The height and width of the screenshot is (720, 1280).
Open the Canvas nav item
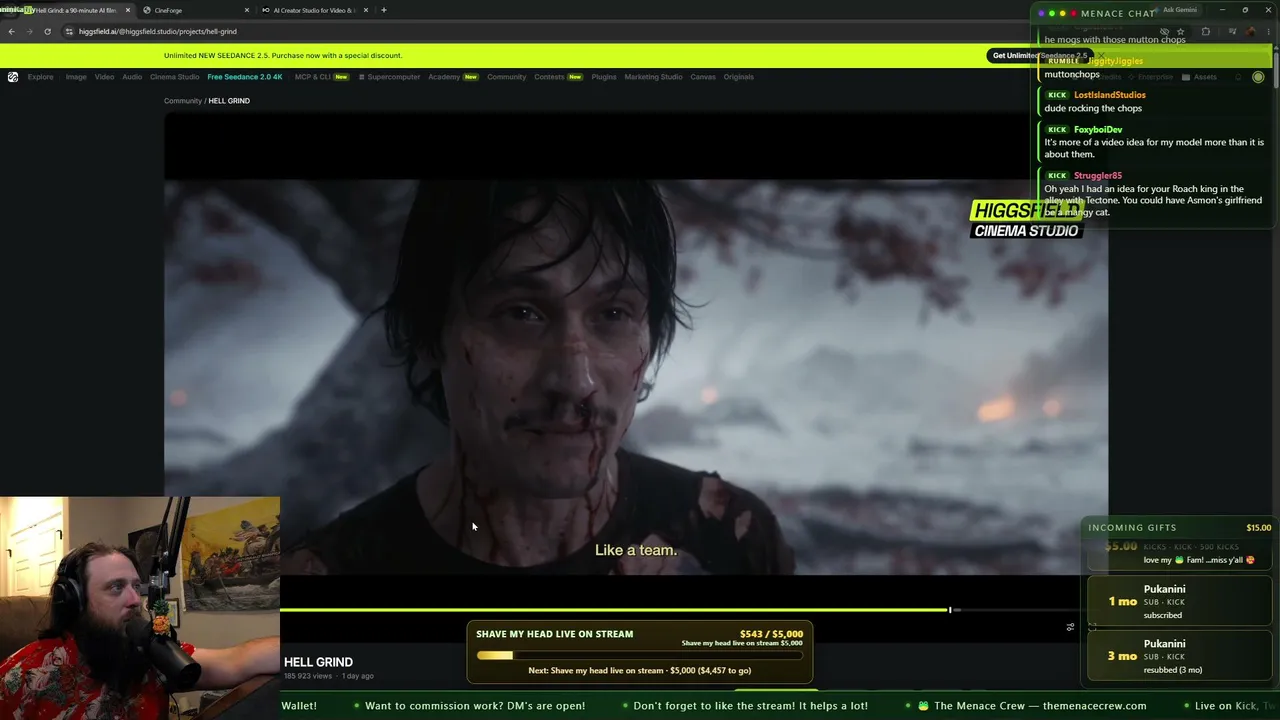703,77
